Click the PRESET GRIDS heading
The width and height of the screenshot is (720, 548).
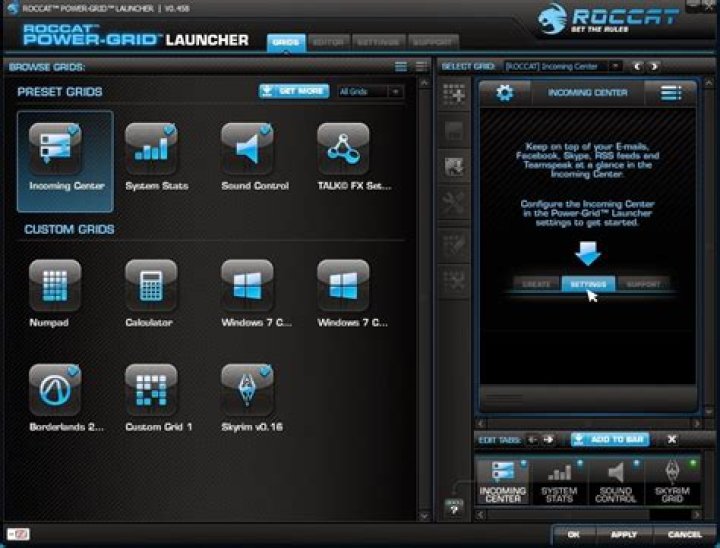point(60,92)
